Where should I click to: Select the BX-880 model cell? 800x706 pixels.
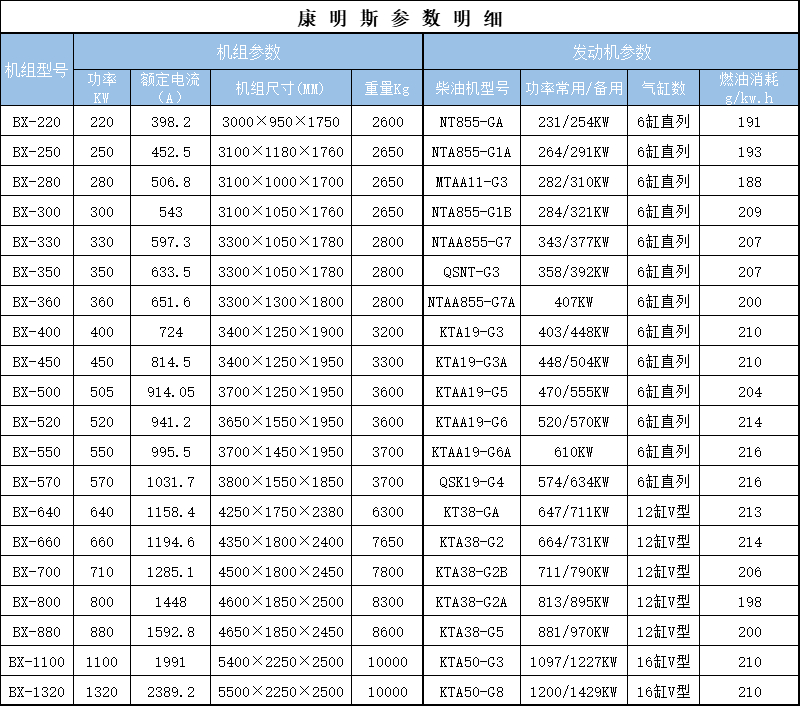(x=37, y=632)
